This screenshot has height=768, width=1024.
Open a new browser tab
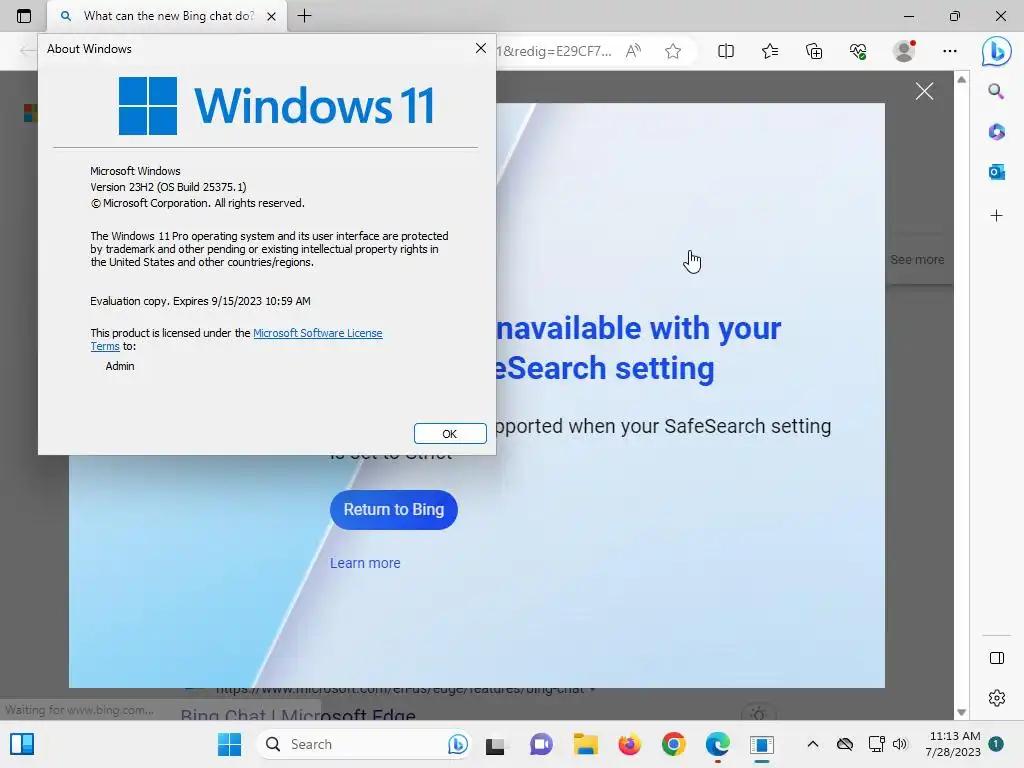click(304, 16)
